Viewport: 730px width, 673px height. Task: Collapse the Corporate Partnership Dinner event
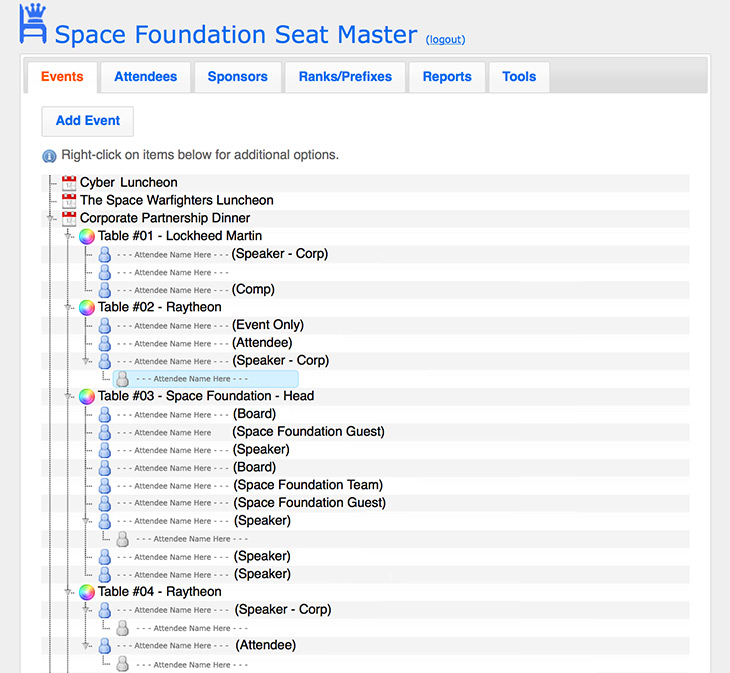(51, 218)
